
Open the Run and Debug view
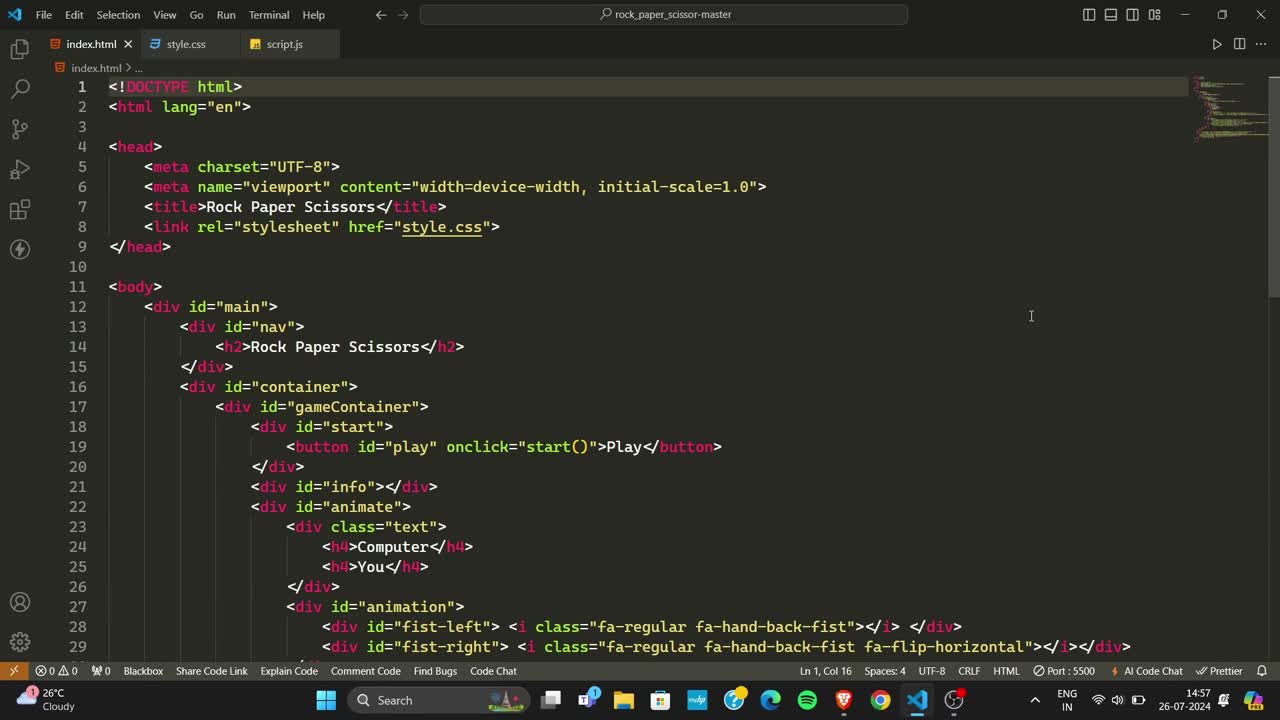click(x=20, y=169)
